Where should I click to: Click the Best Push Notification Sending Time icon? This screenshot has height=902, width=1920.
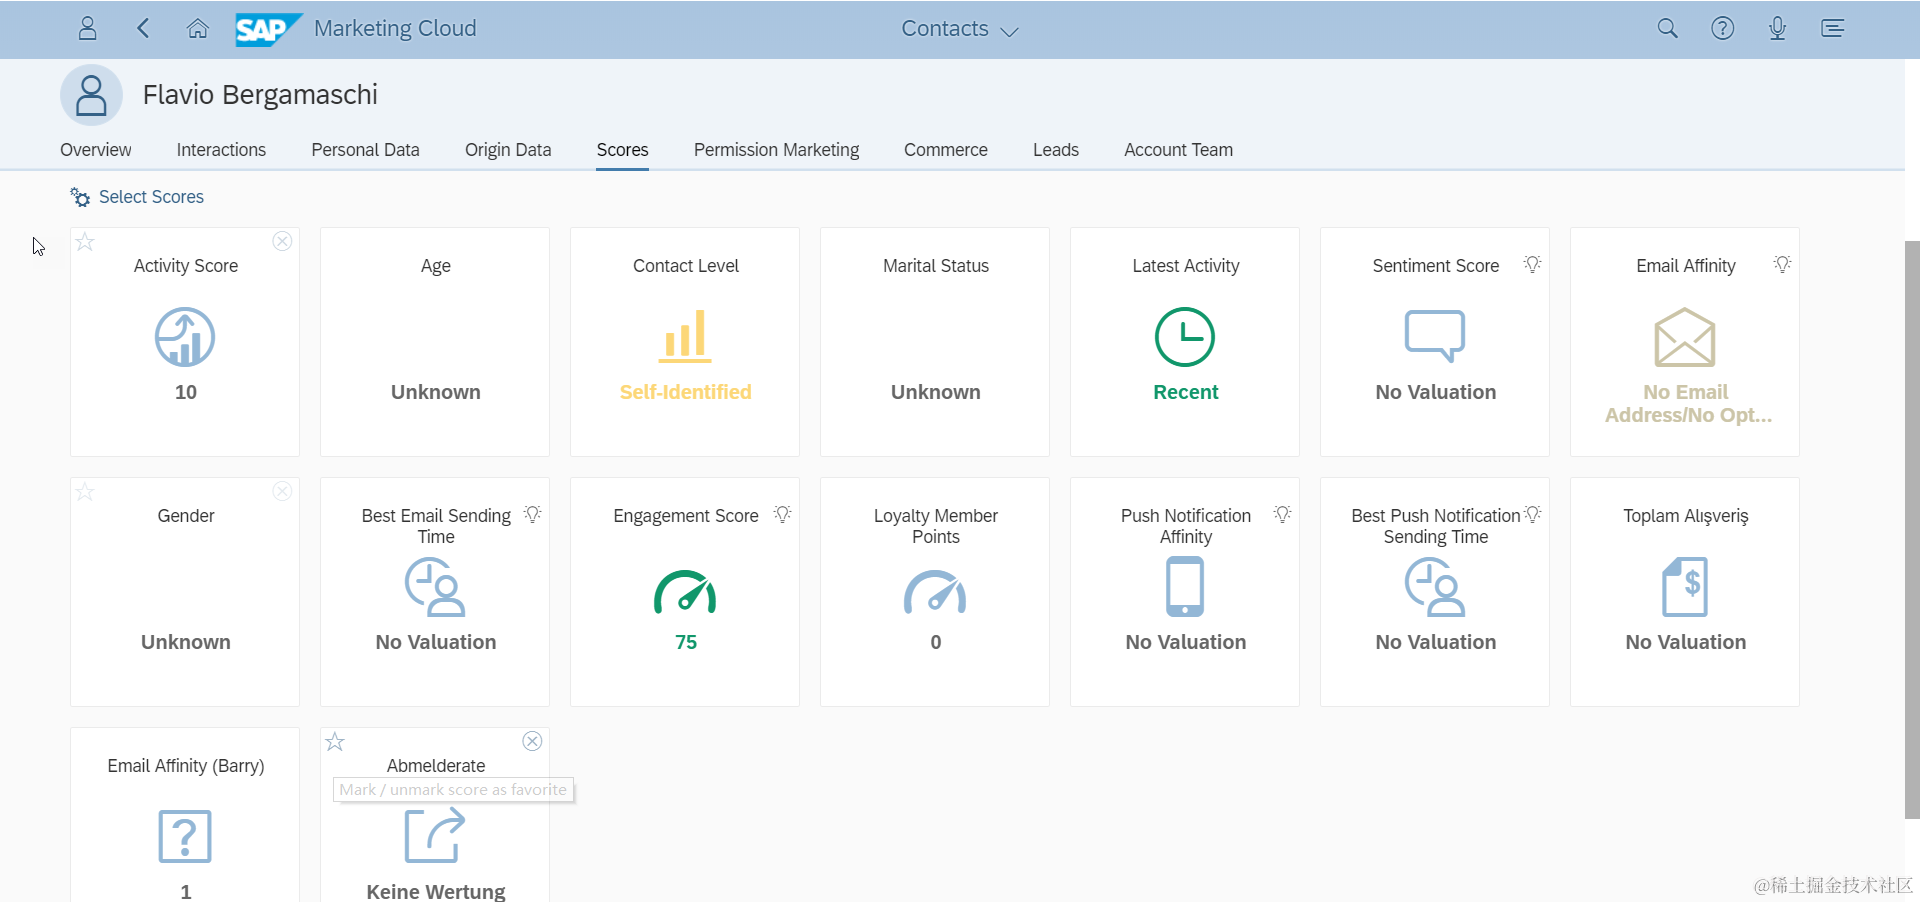tap(1435, 587)
